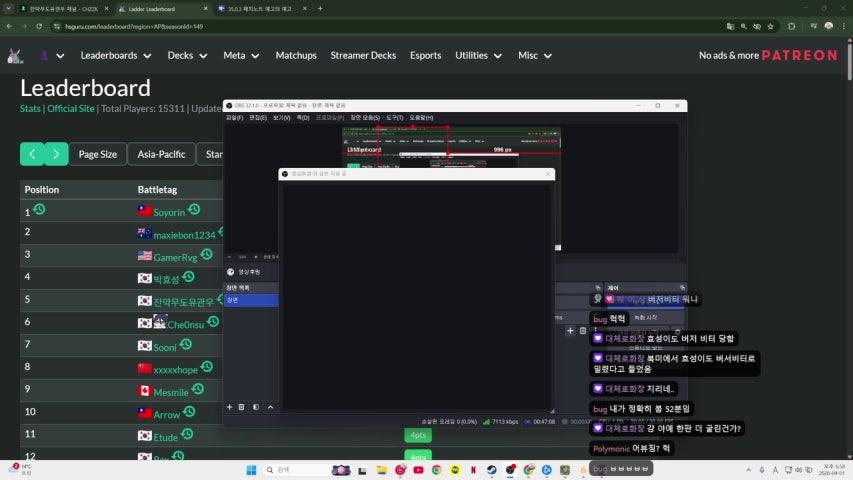Open history icon next to Sooni
The width and height of the screenshot is (853, 480).
(x=186, y=344)
